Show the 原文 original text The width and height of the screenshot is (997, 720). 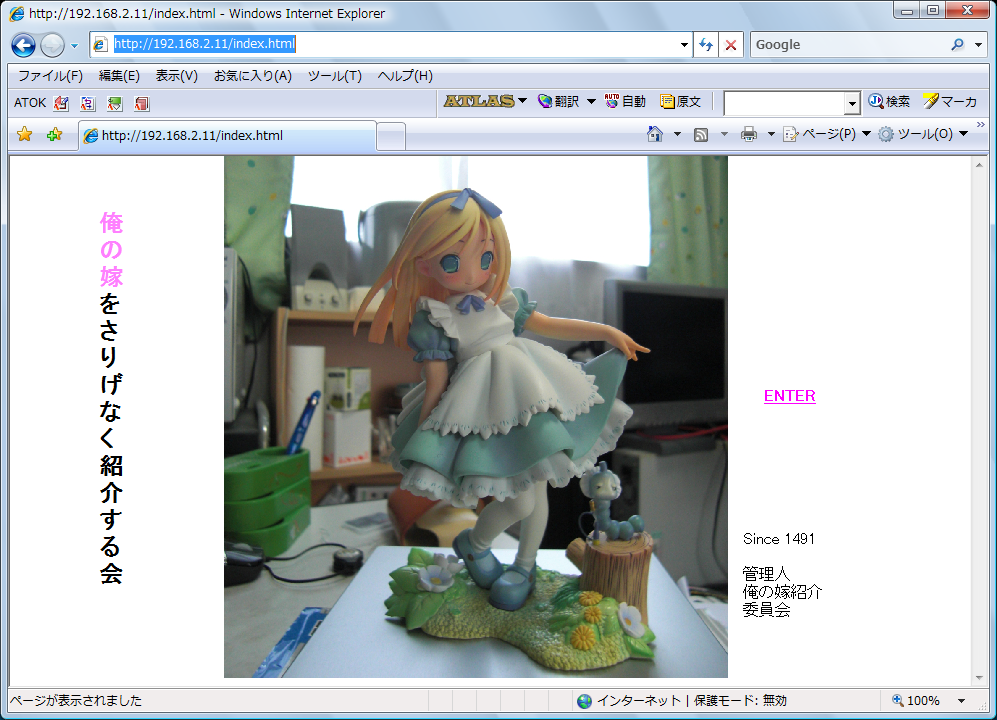pyautogui.click(x=680, y=101)
